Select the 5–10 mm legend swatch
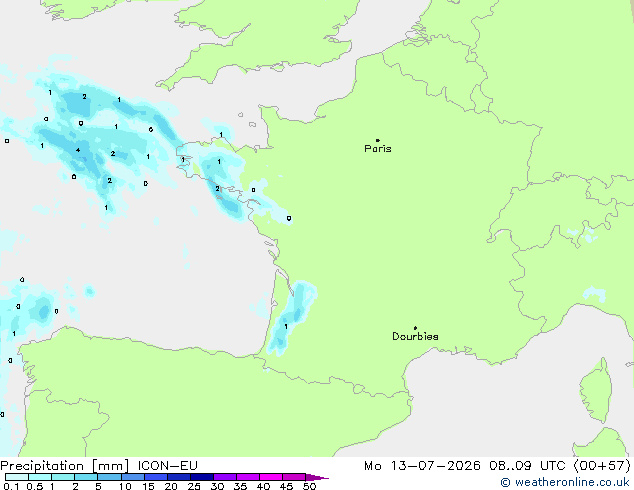Viewport: 634px width, 490px height. [x=109, y=477]
